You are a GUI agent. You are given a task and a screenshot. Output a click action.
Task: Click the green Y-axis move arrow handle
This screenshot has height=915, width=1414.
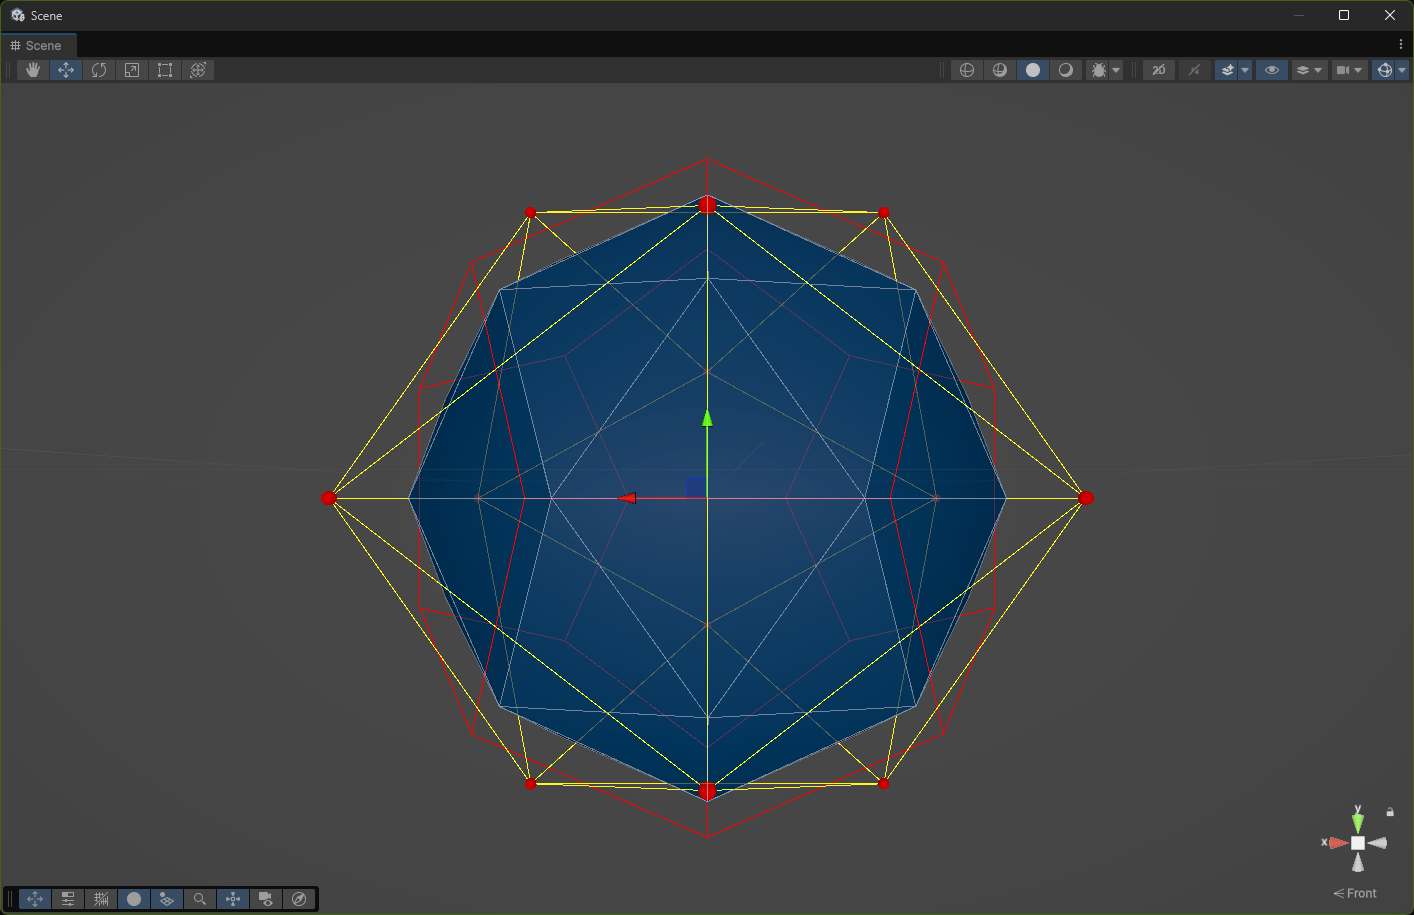point(707,418)
